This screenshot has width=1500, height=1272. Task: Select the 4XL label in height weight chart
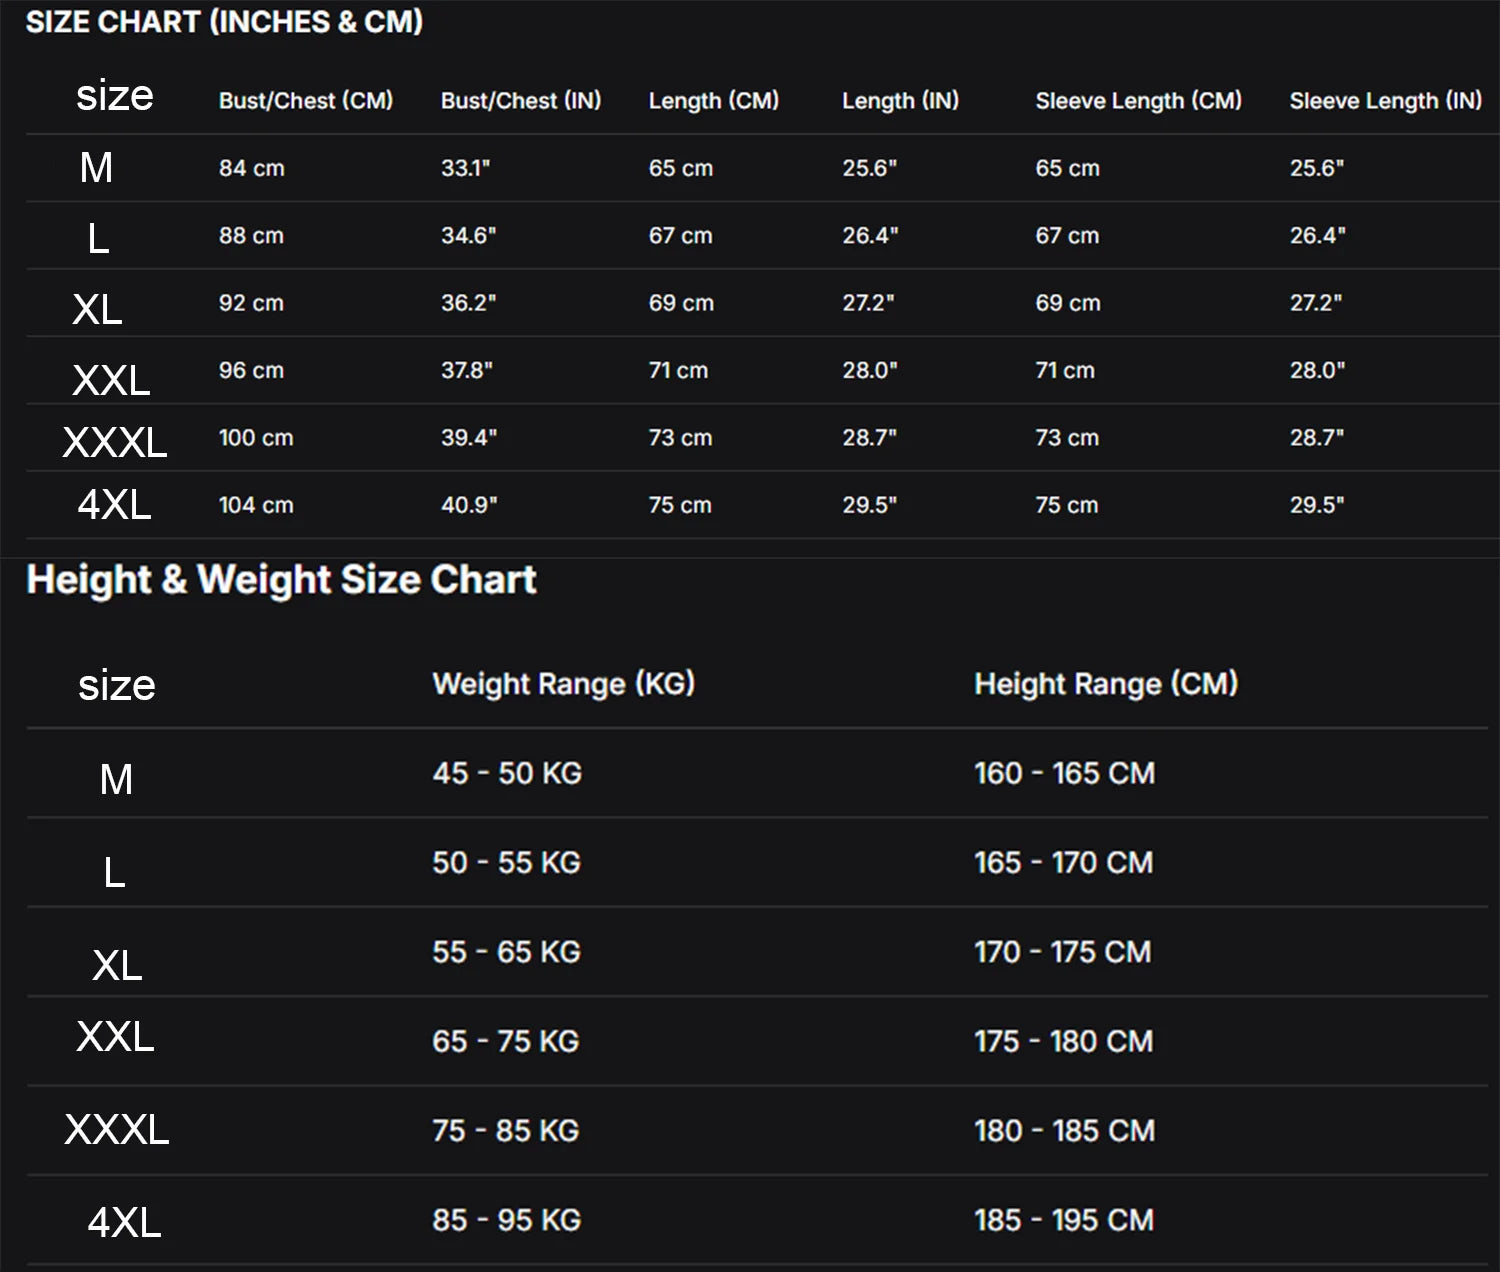[124, 1222]
